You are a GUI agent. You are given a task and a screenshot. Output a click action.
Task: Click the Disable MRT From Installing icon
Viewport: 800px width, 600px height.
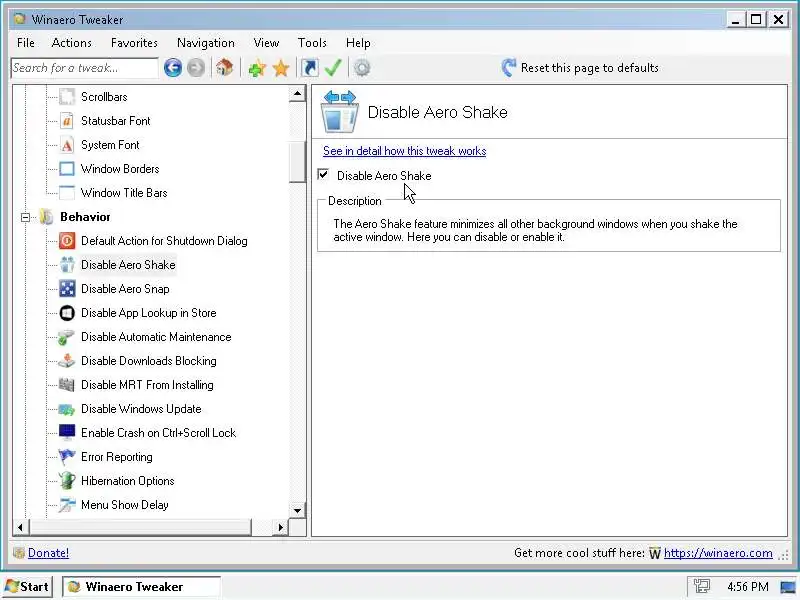(67, 385)
